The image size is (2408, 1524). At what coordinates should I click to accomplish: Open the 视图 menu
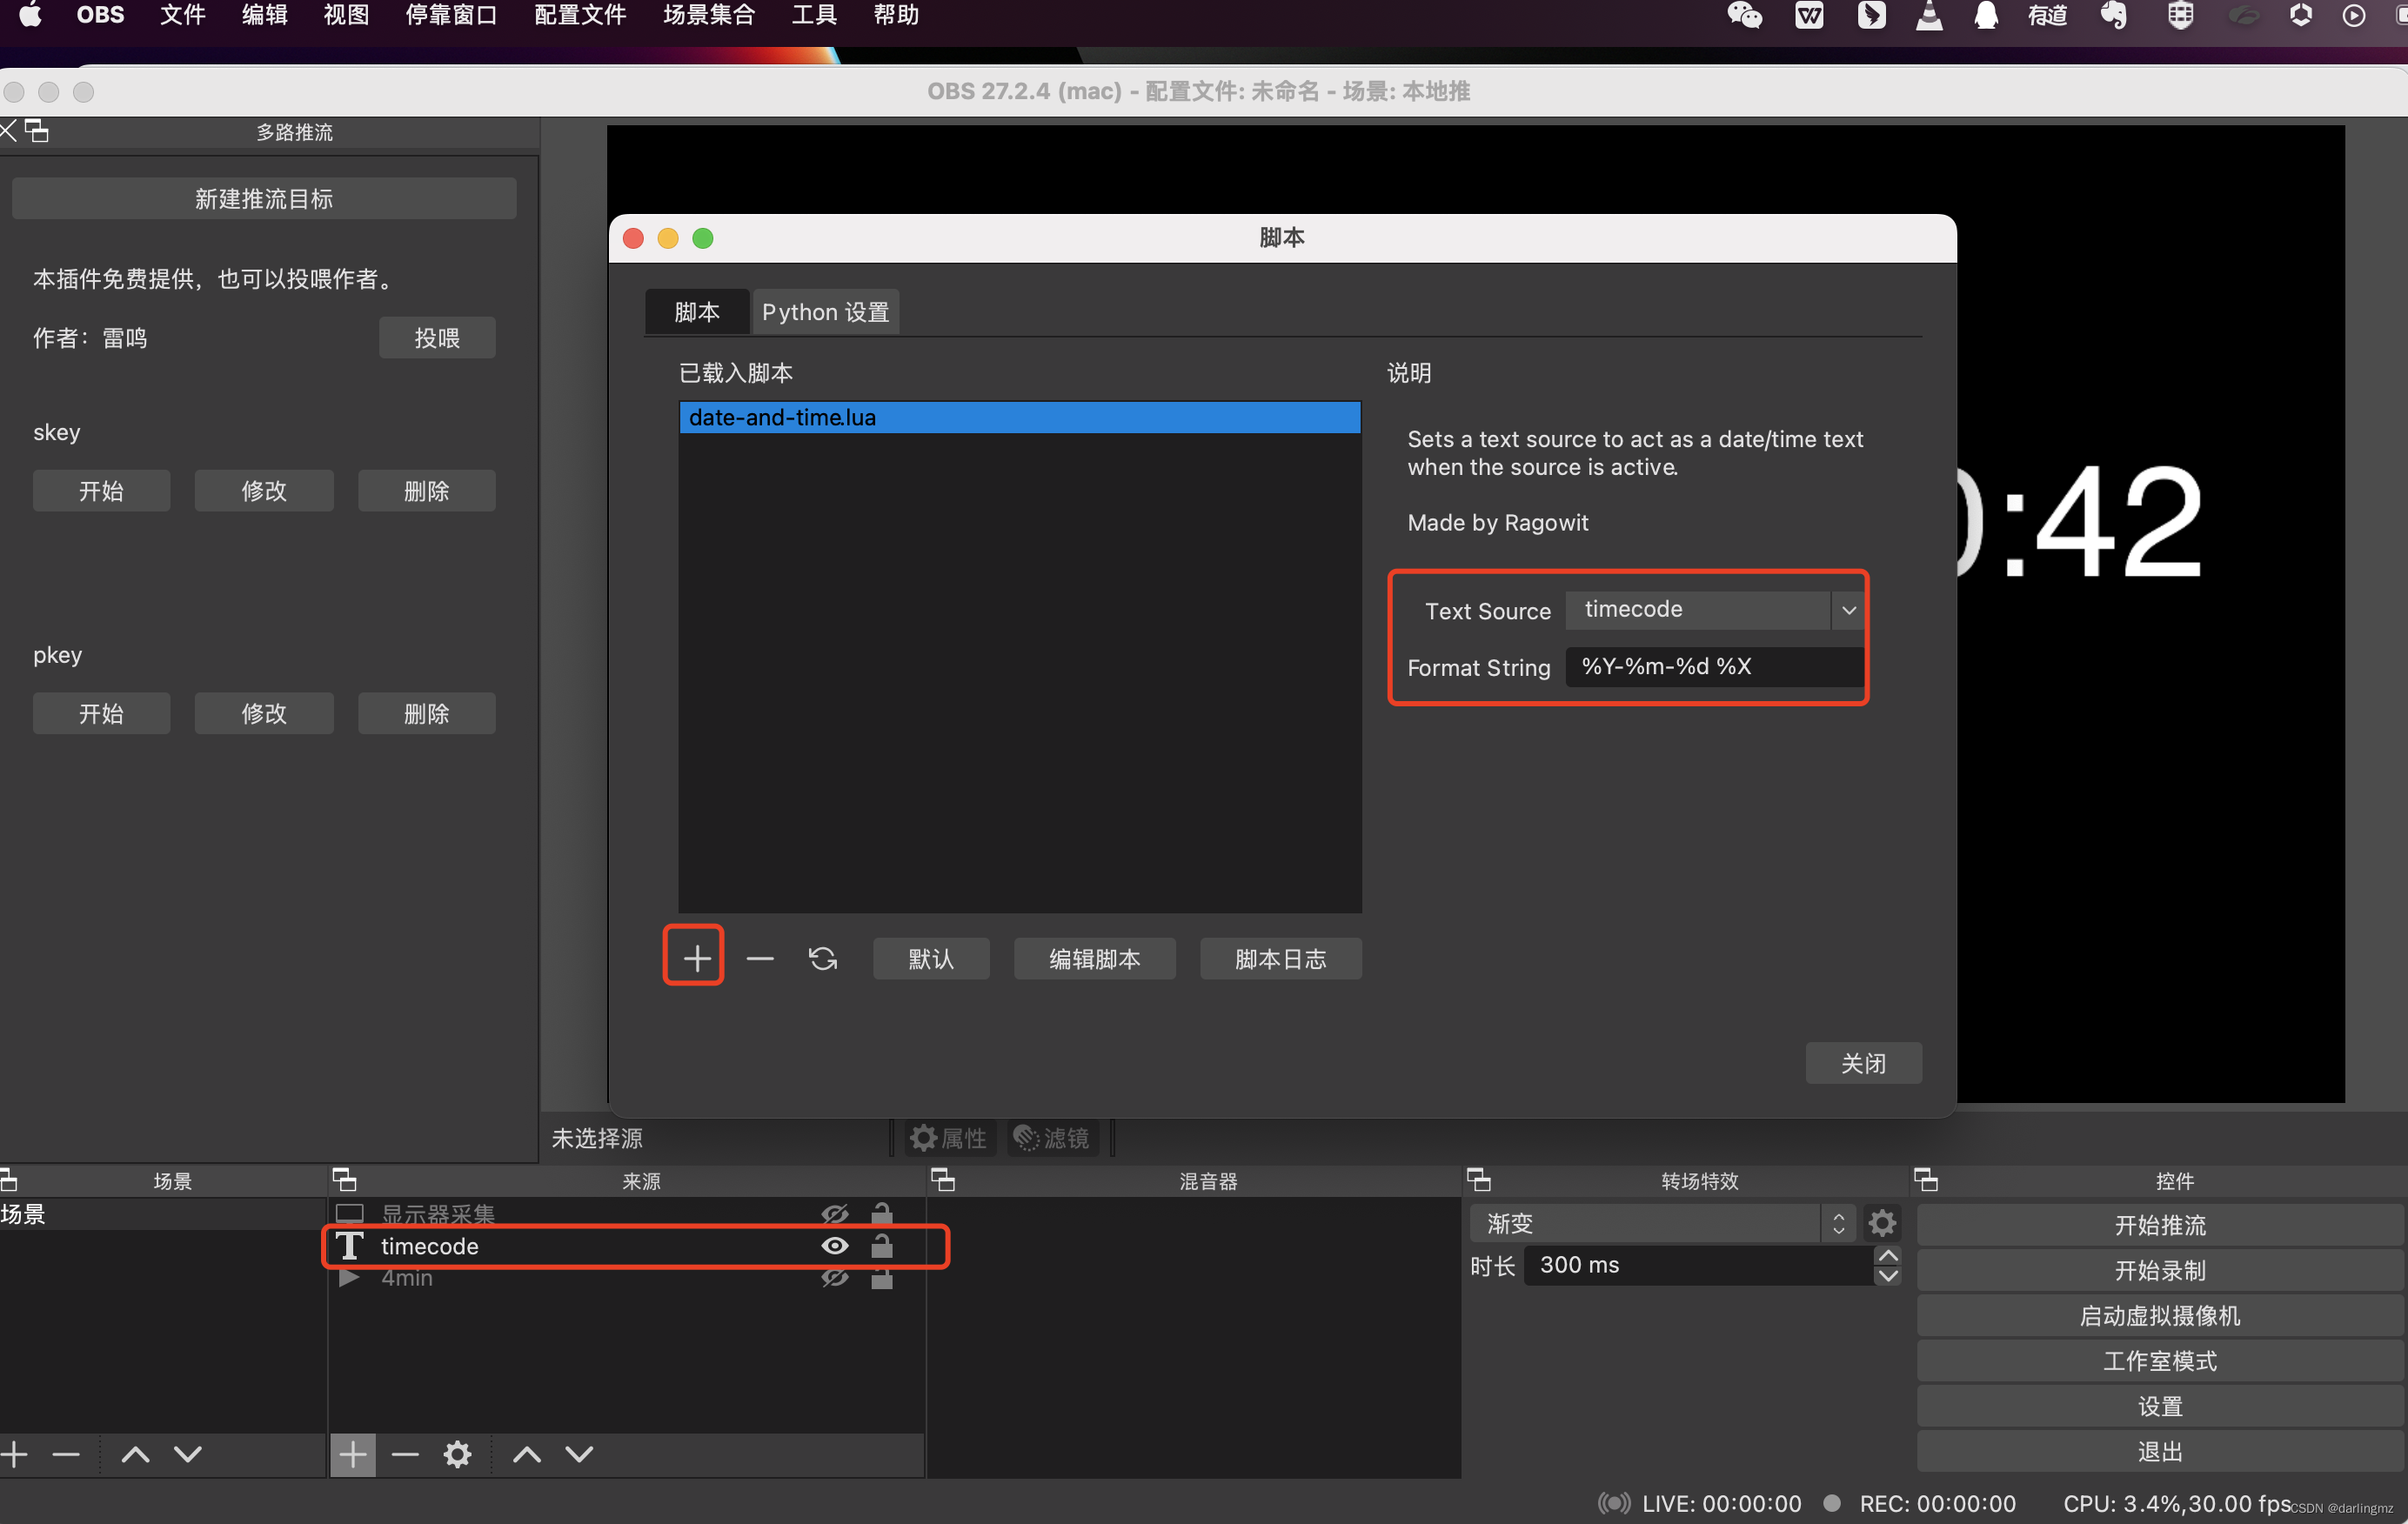(x=346, y=15)
